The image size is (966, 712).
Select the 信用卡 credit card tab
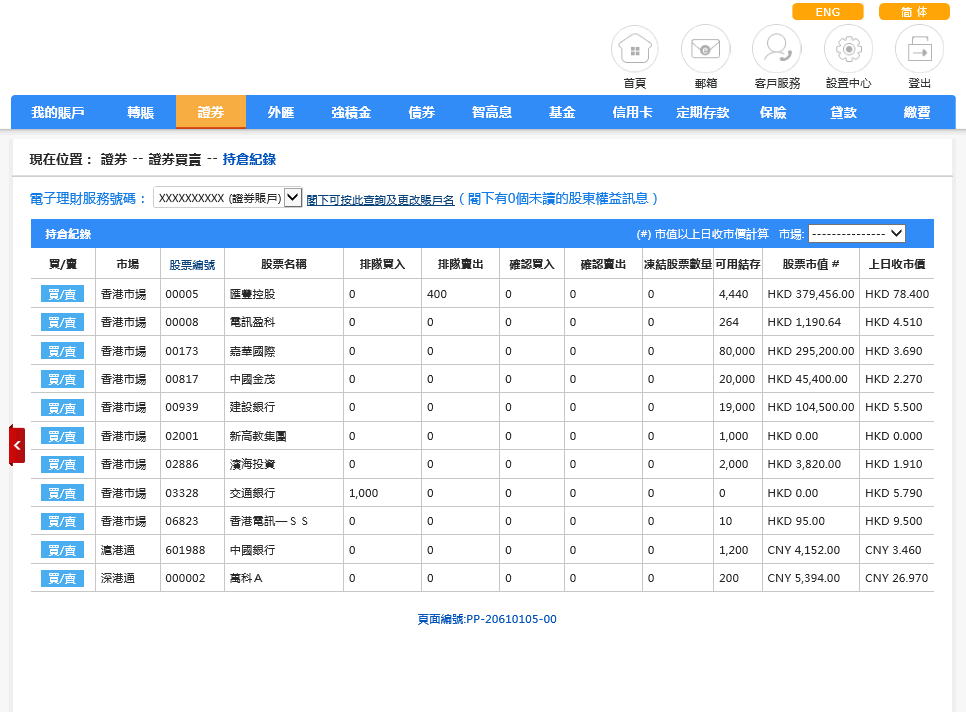(632, 113)
